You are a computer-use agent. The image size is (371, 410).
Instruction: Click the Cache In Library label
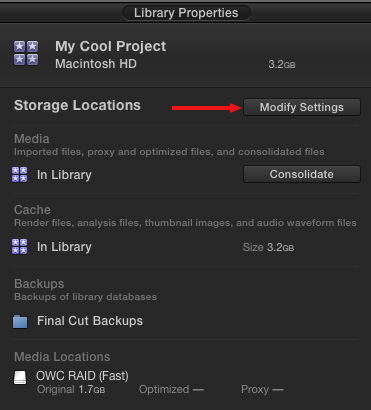(x=64, y=247)
